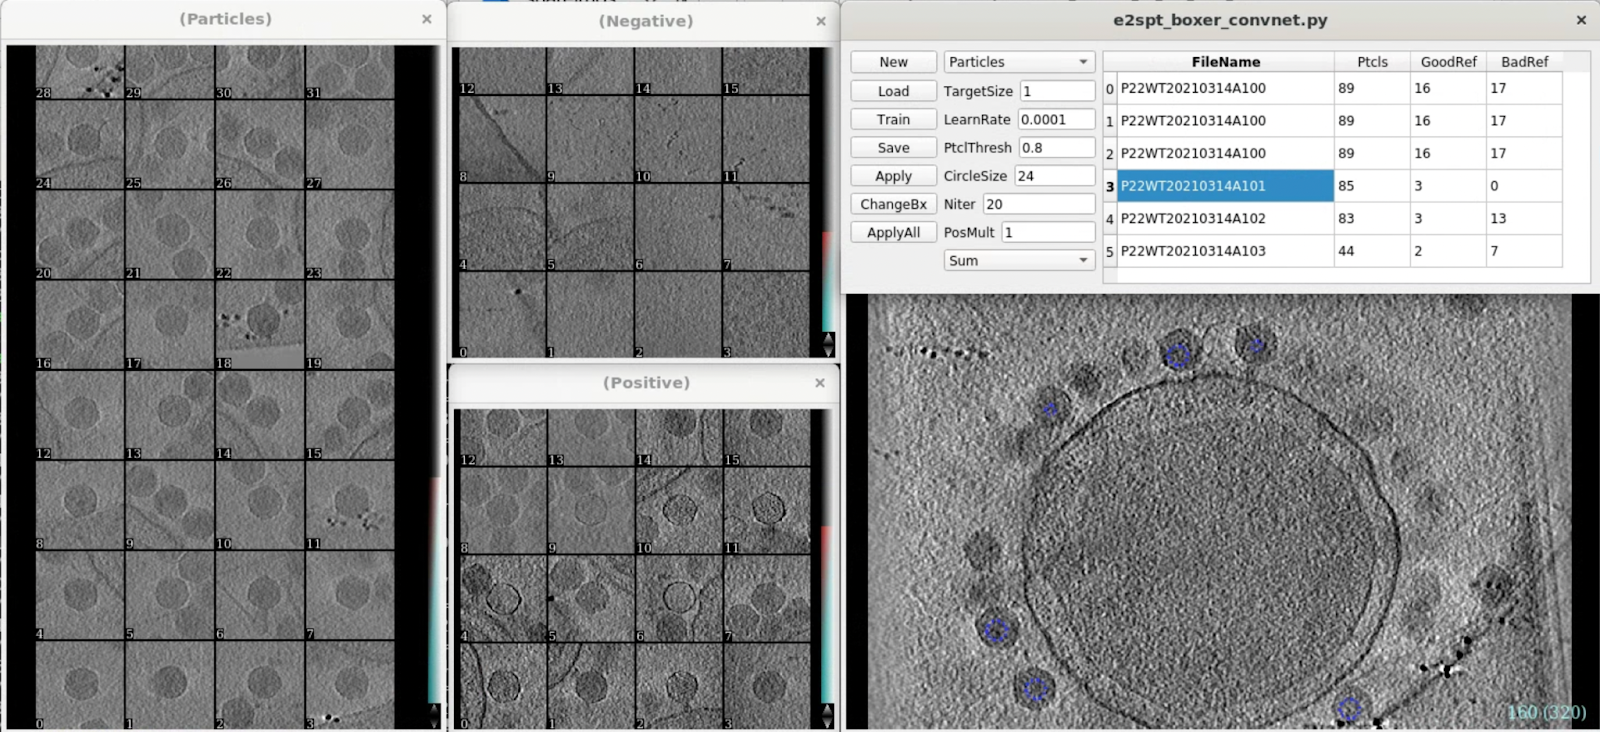Click the ChangeBx button
This screenshot has width=1600, height=732.
pos(893,204)
